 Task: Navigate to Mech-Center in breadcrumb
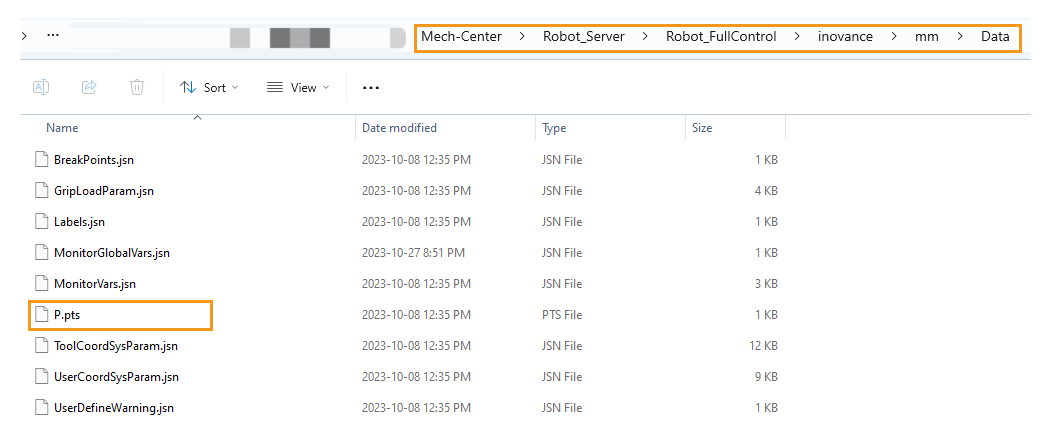coord(461,37)
